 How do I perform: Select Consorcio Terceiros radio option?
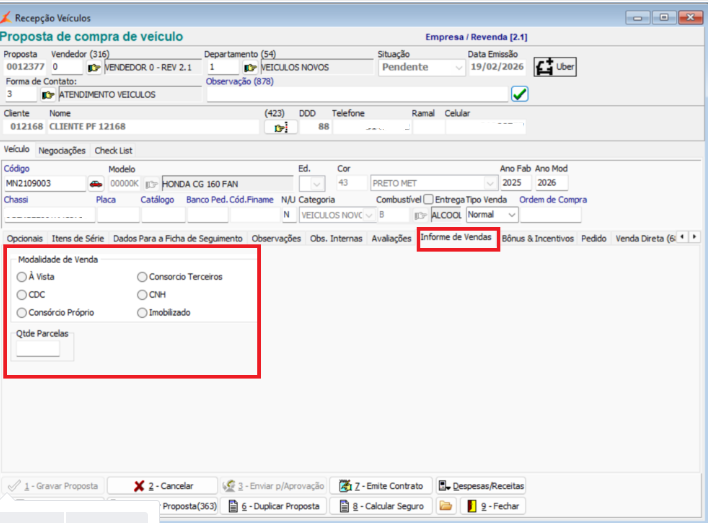142,277
